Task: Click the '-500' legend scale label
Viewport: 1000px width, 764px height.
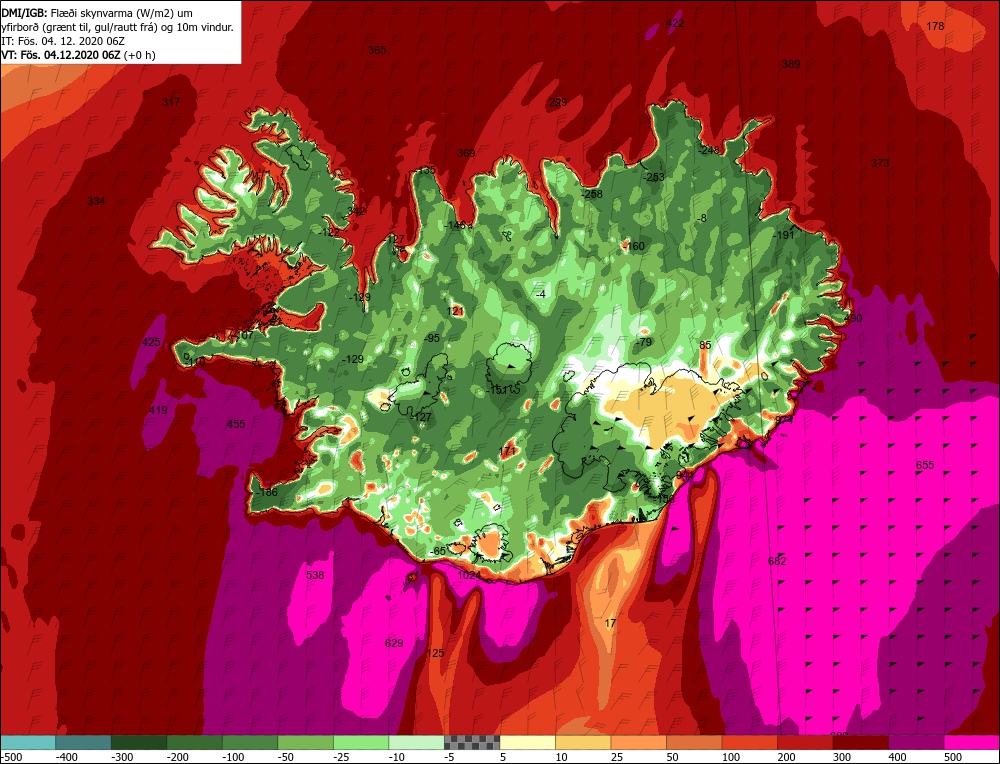Action: (12, 757)
